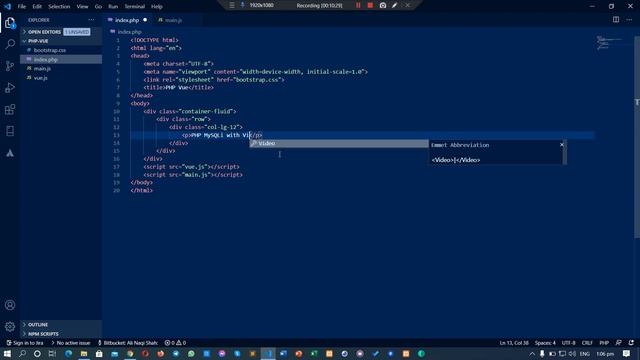The width and height of the screenshot is (640, 360).
Task: Open errors and warnings count in status bar
Action: point(175,343)
